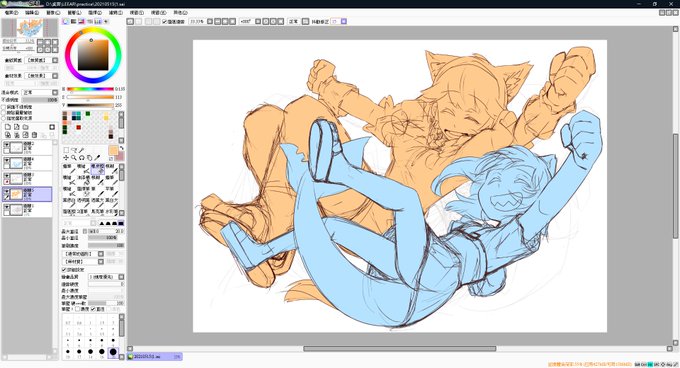Toggle visibility of the selected orange layer
The height and width of the screenshot is (368, 680).
tap(7, 191)
